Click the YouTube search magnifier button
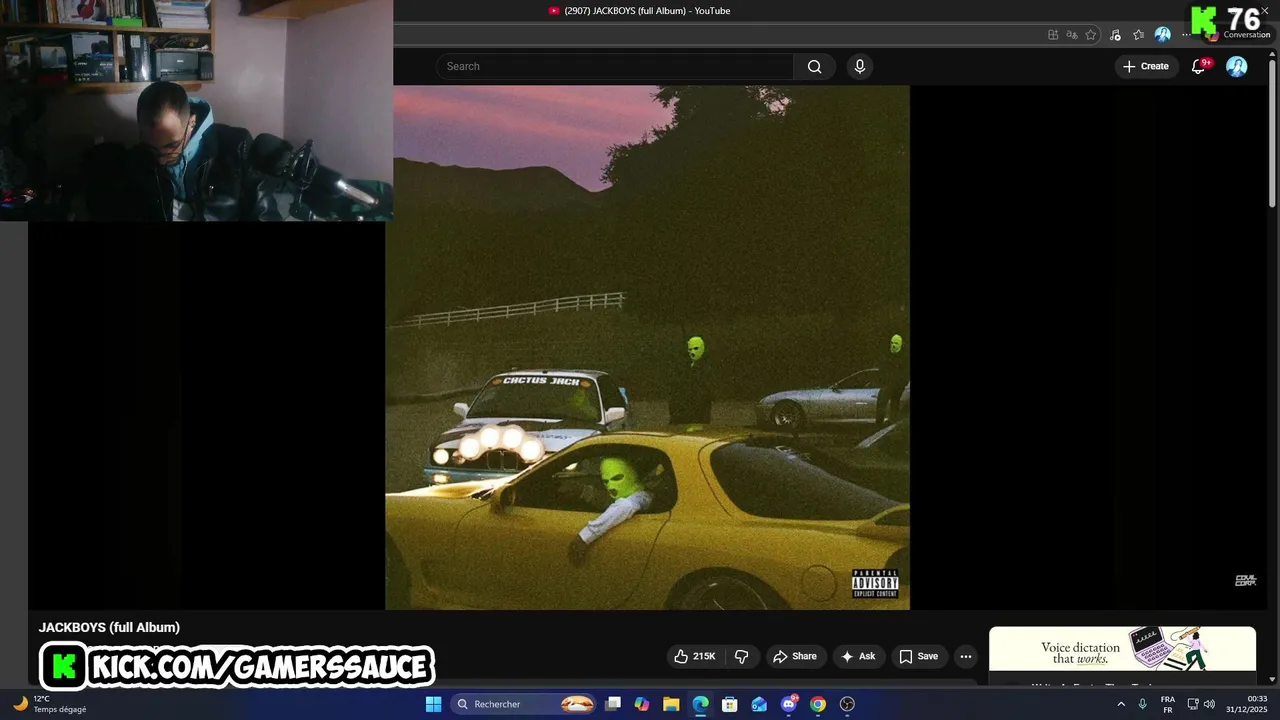The width and height of the screenshot is (1280, 720). point(814,66)
